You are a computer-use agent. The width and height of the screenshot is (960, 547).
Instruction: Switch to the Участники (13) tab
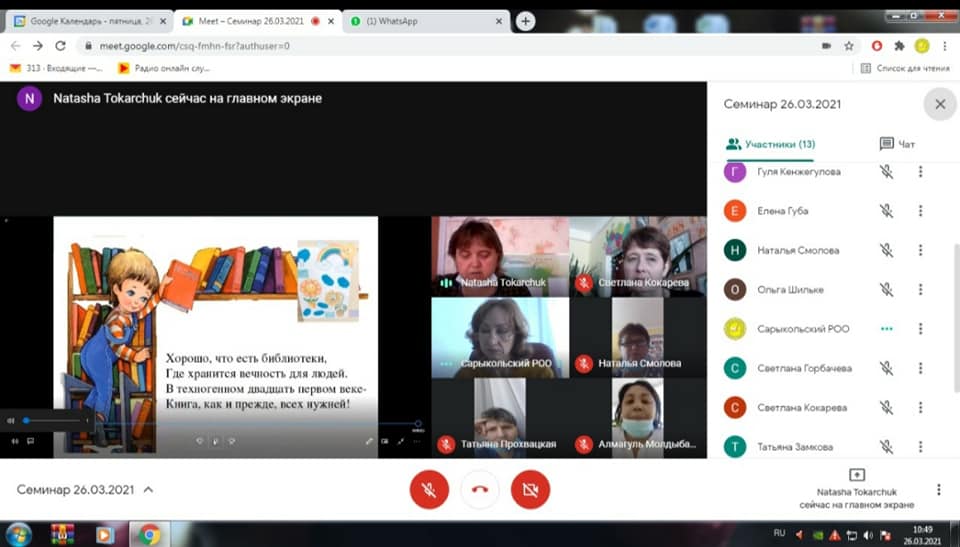click(x=770, y=145)
